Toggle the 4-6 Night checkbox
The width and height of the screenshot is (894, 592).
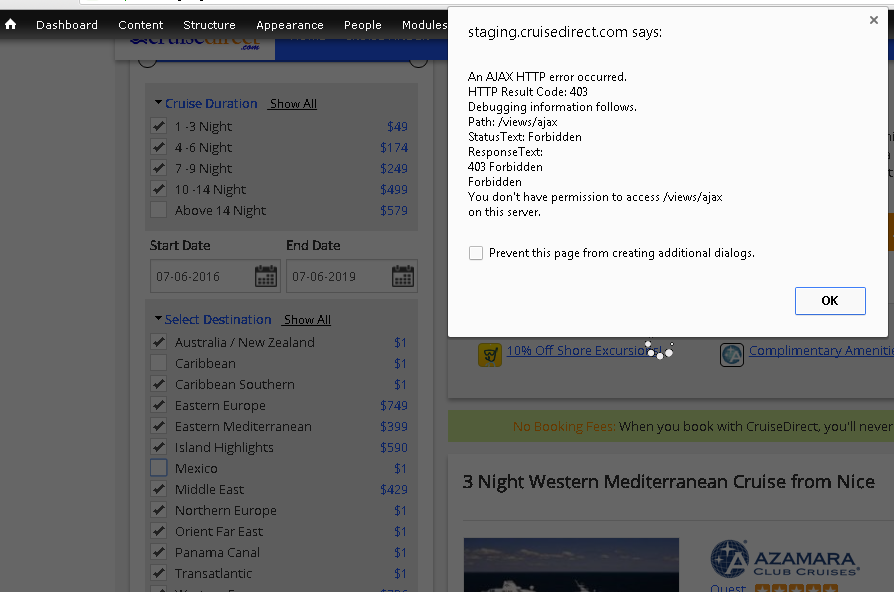click(159, 147)
